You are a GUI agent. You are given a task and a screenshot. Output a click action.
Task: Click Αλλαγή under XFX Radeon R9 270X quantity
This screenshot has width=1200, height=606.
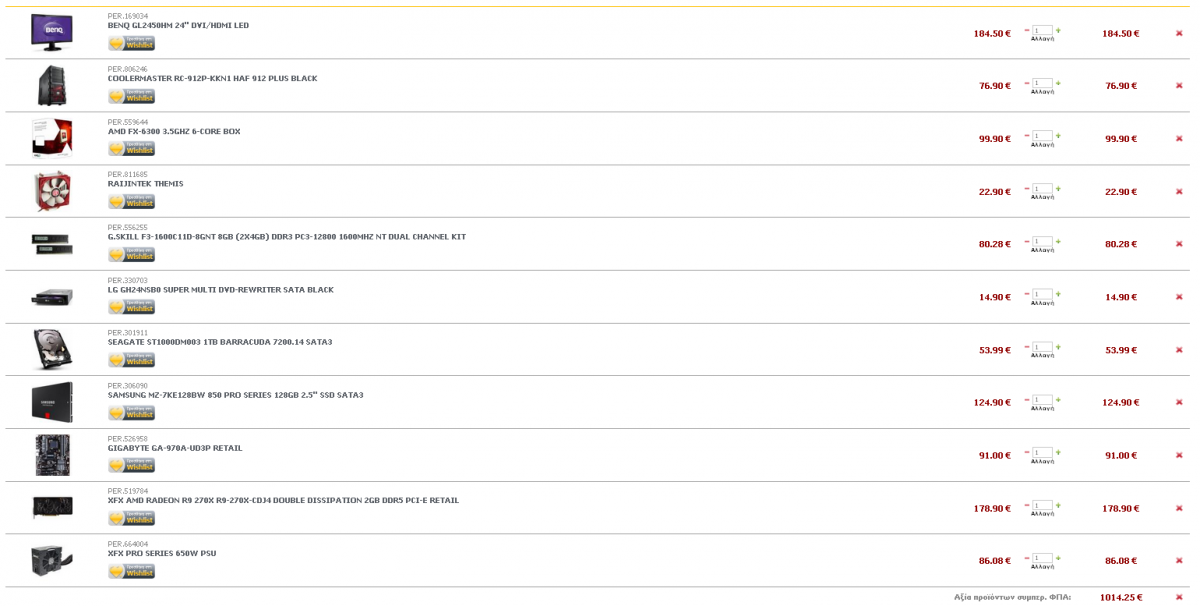pos(1042,514)
